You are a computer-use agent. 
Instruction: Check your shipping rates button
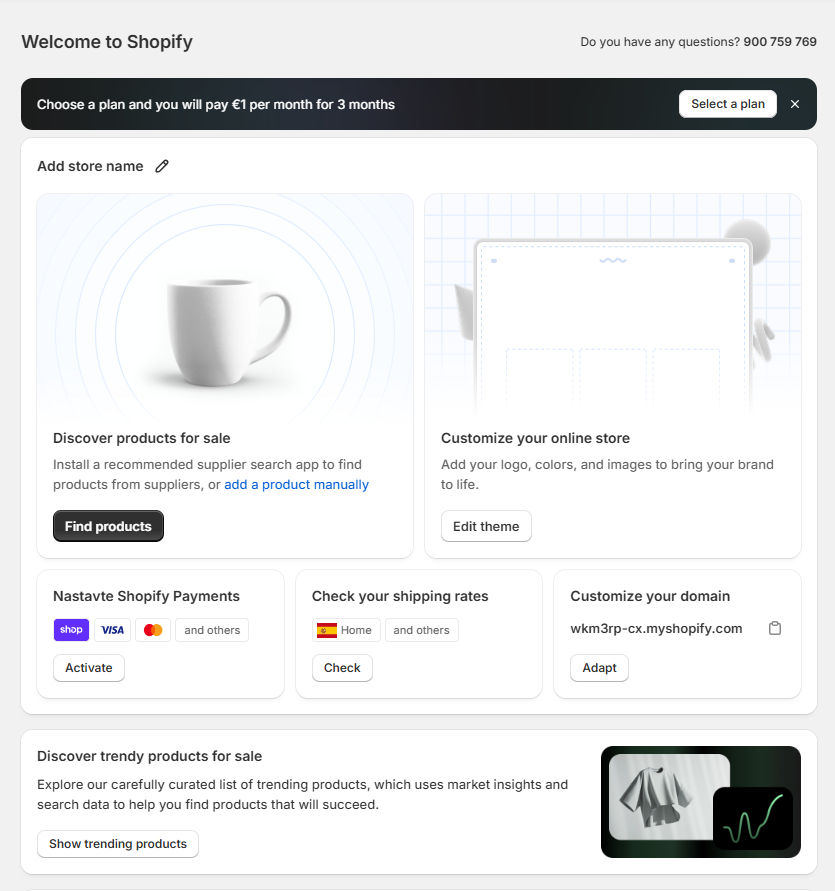342,668
